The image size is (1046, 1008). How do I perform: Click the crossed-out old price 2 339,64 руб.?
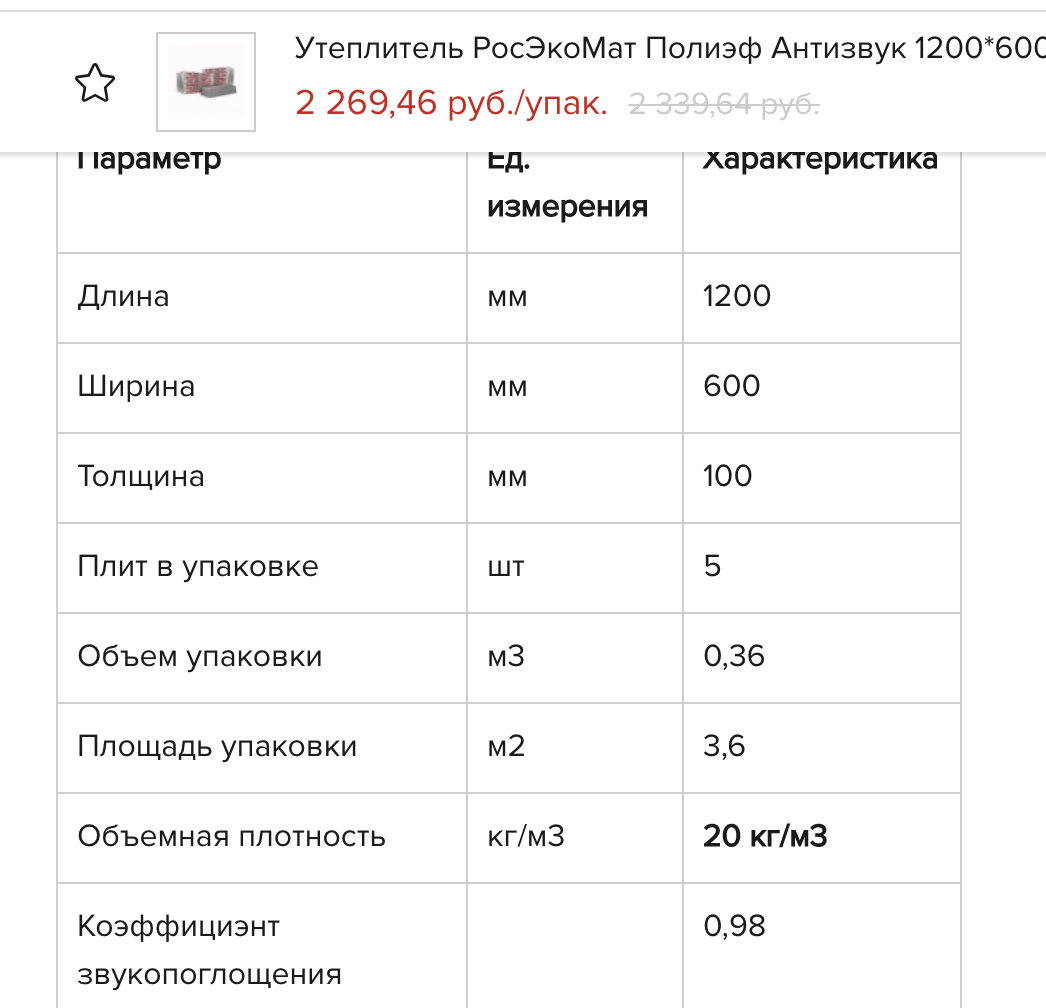(x=724, y=102)
